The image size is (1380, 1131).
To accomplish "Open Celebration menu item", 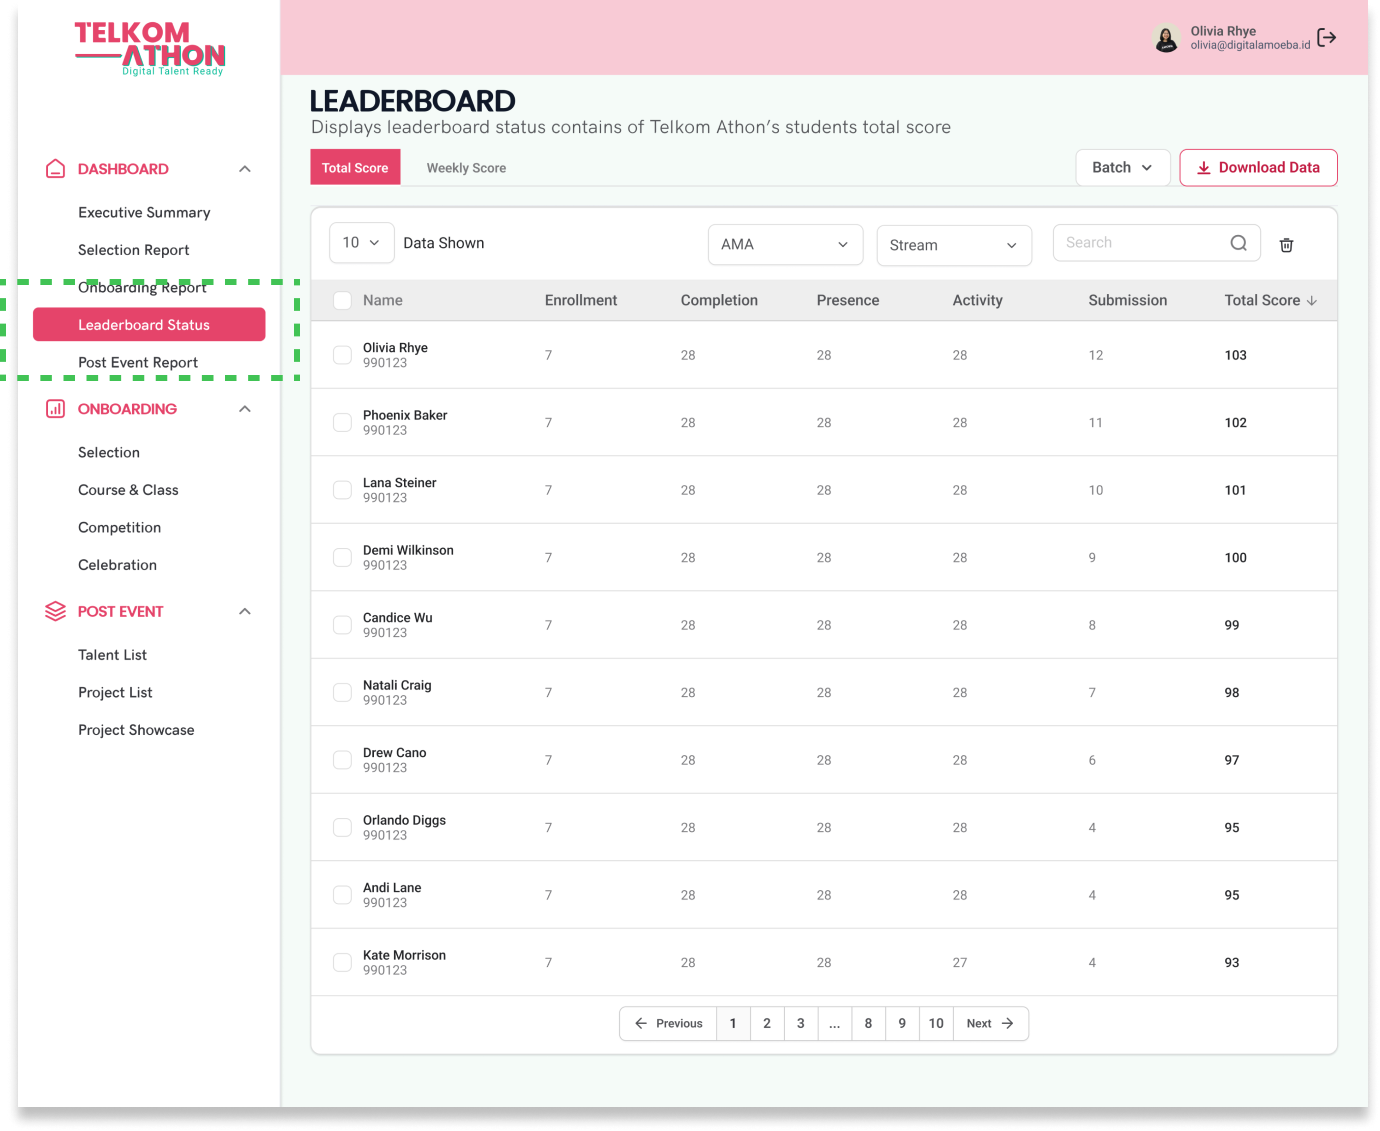I will coord(117,565).
